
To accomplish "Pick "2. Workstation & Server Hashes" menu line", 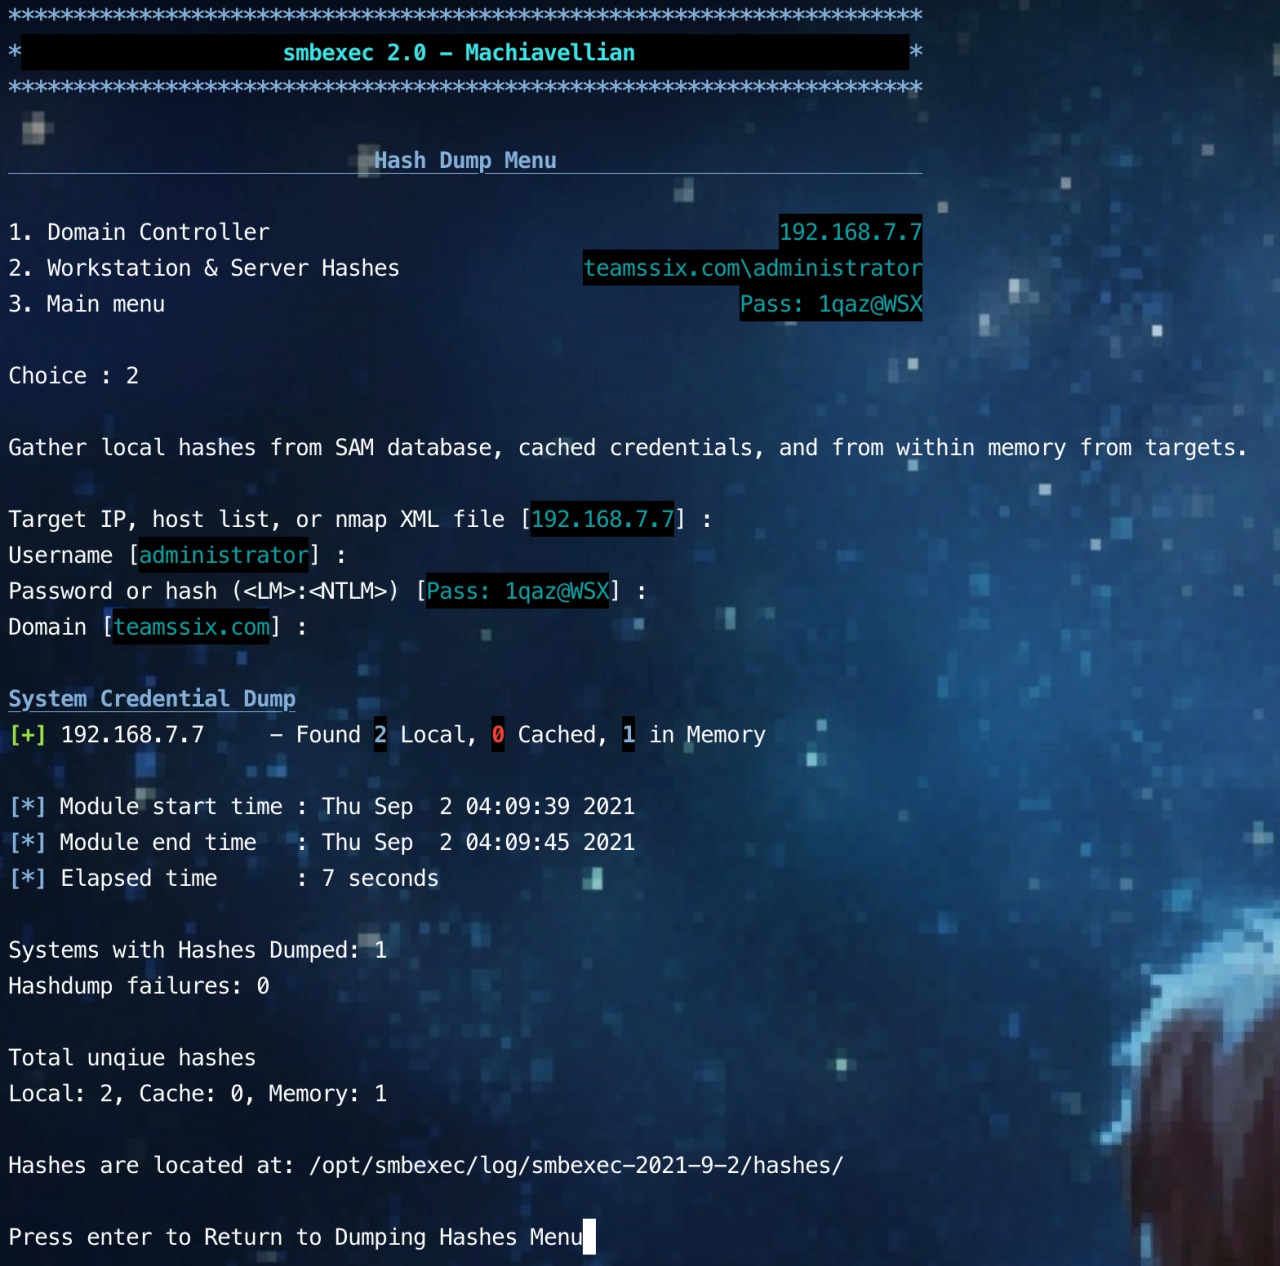I will tap(204, 268).
